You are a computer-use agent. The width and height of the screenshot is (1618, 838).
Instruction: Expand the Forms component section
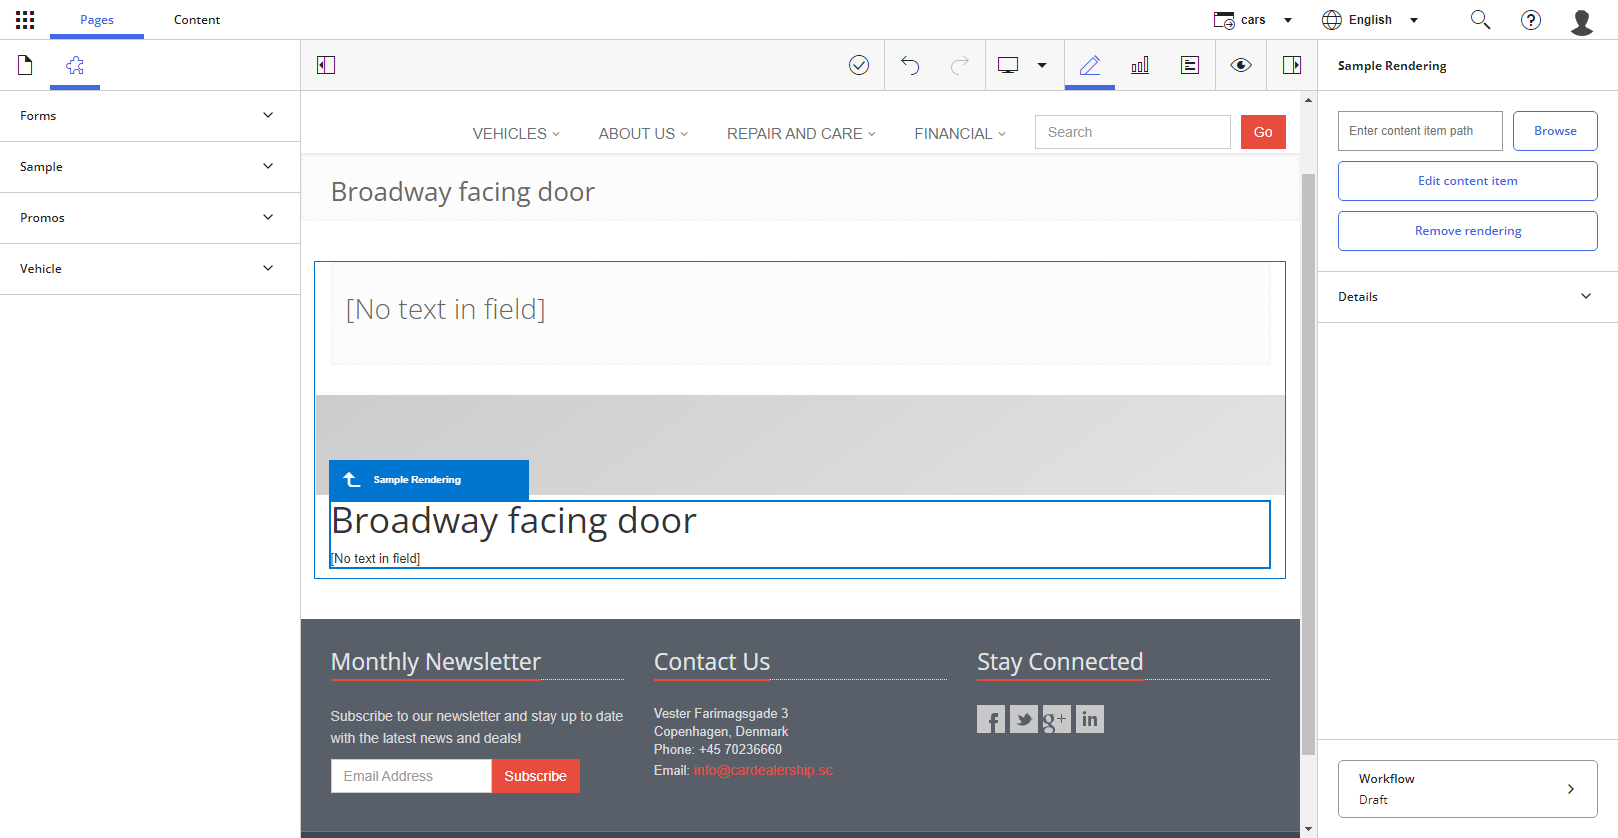150,116
